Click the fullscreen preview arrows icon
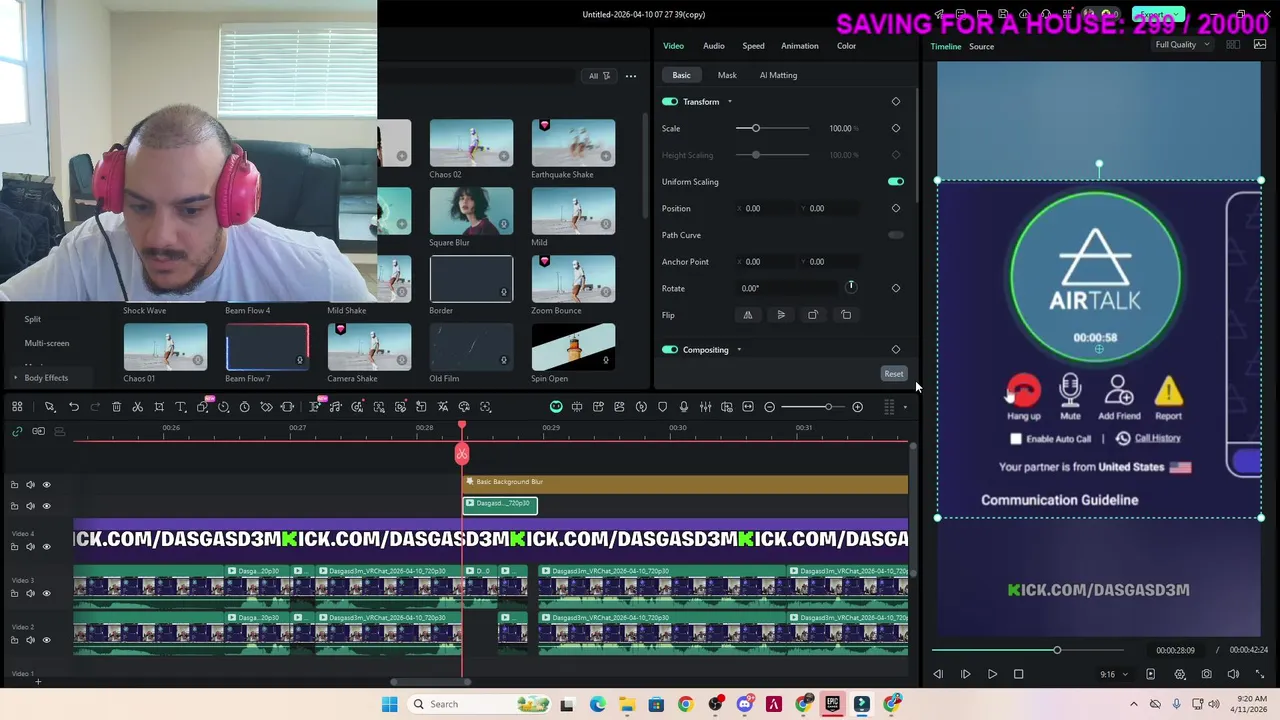This screenshot has width=1280, height=720. point(1259,674)
